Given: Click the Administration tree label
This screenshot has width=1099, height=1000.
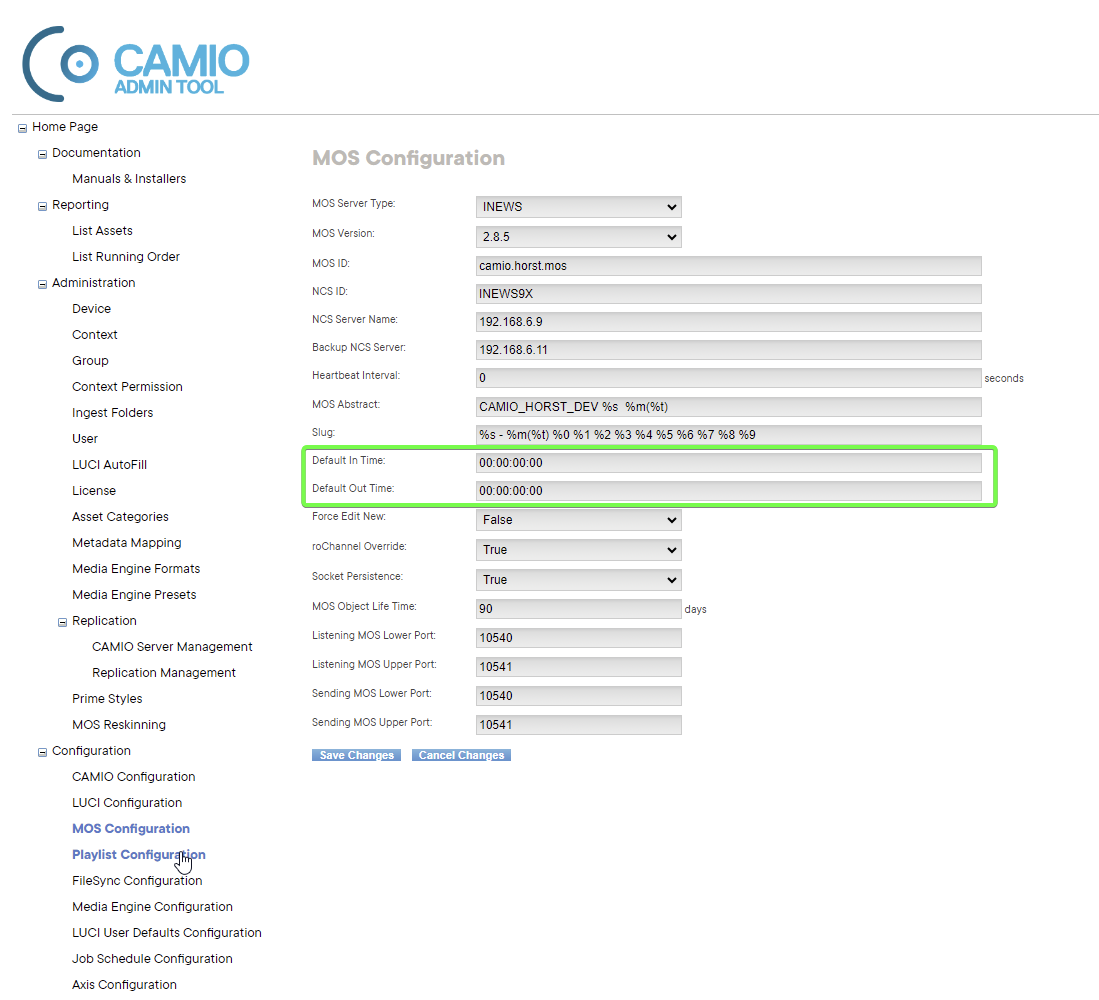Looking at the screenshot, I should (94, 282).
